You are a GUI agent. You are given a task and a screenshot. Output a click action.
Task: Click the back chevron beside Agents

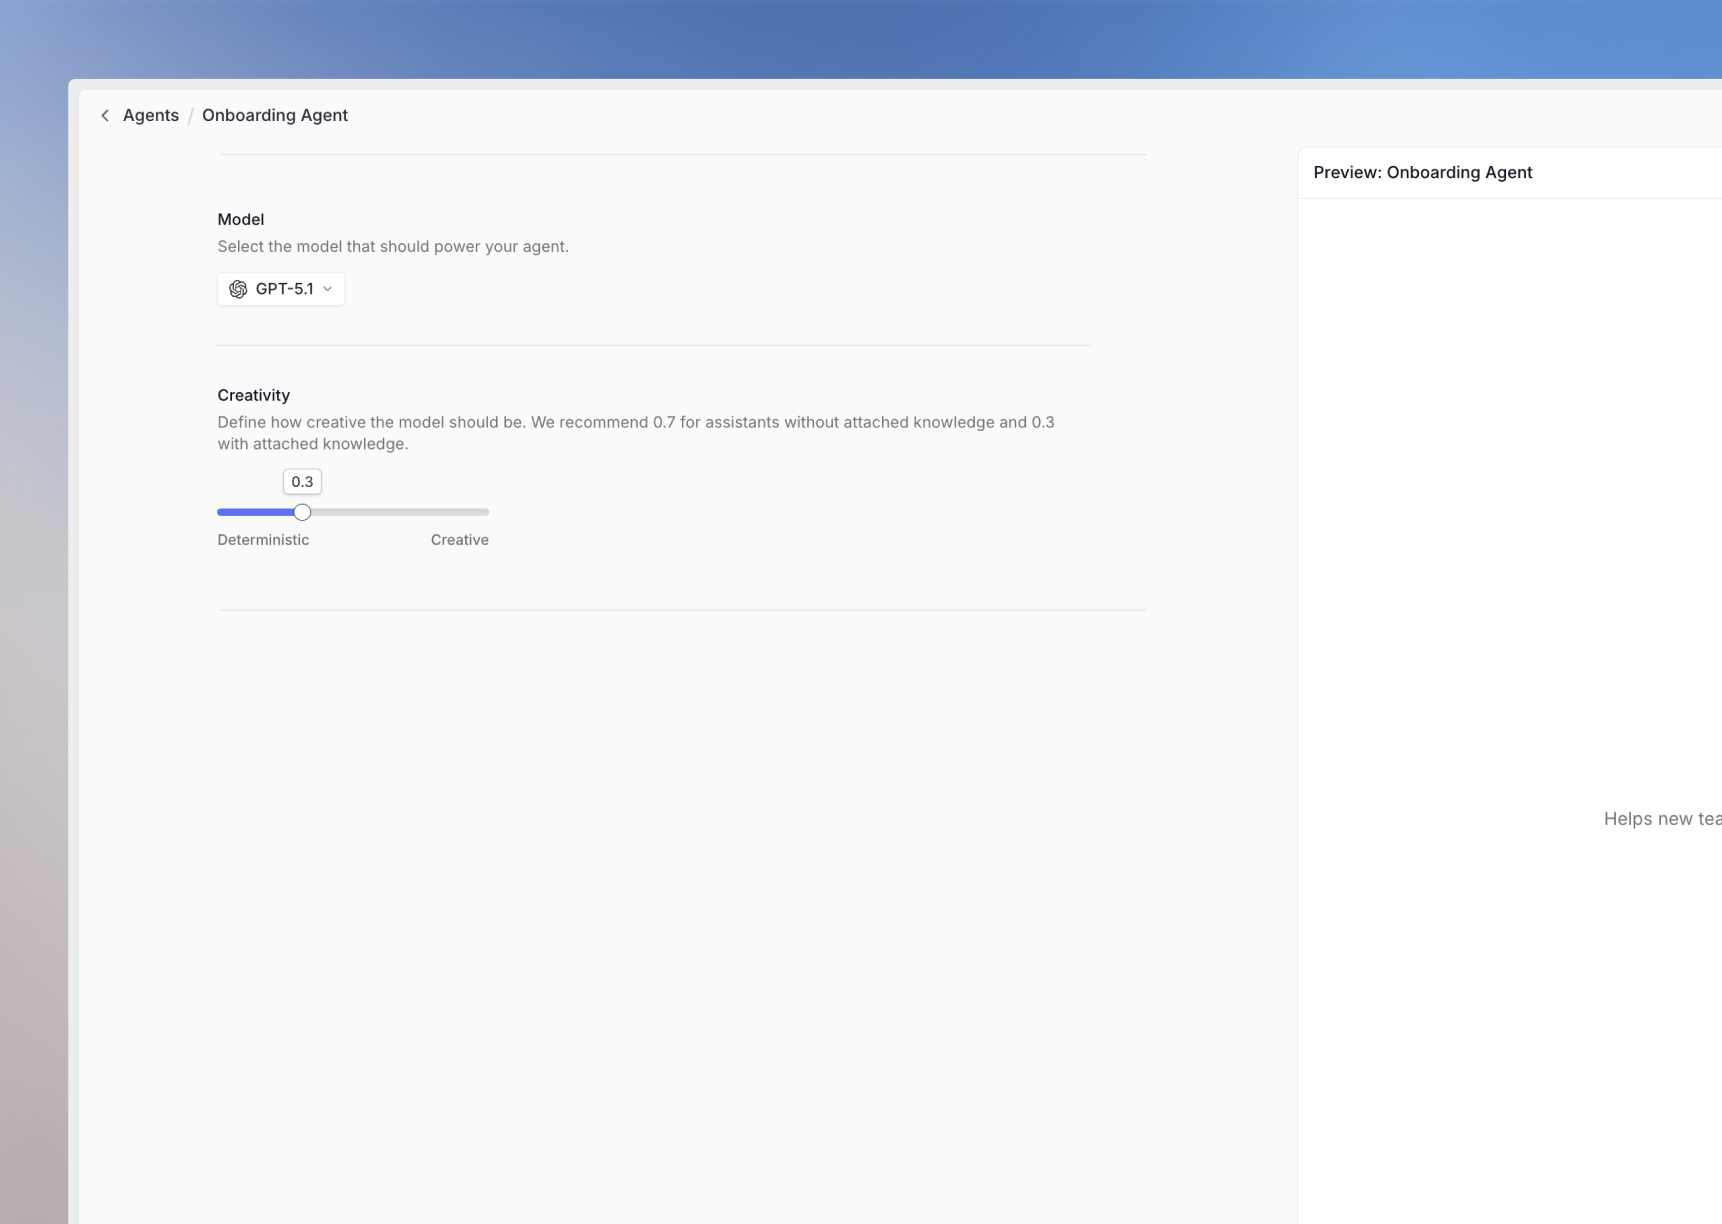105,115
